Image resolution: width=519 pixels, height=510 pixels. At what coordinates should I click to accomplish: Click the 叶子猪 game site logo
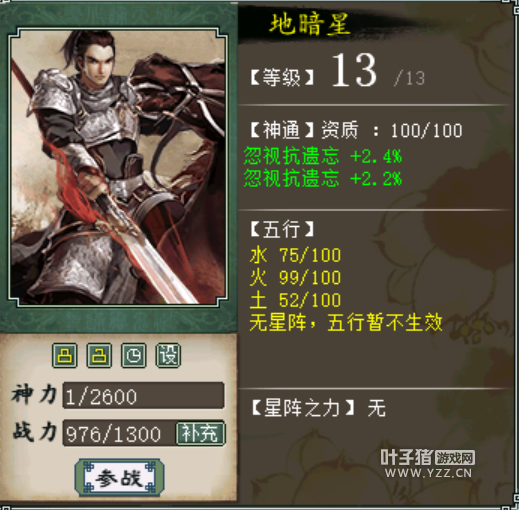pyautogui.click(x=428, y=457)
